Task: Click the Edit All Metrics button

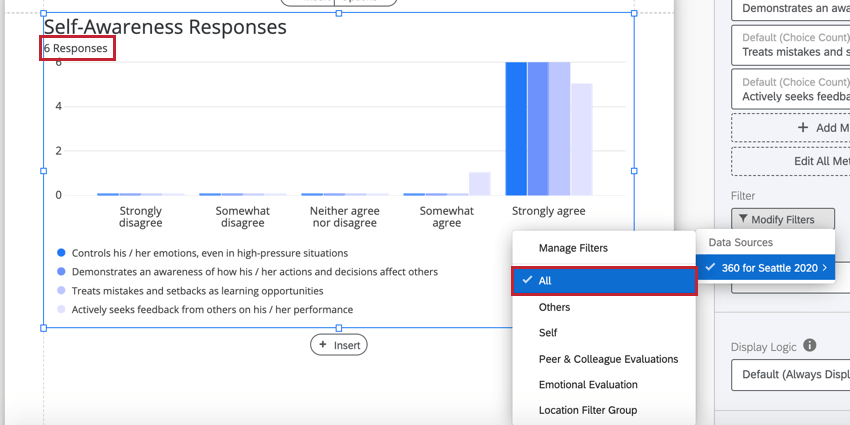Action: coord(790,162)
